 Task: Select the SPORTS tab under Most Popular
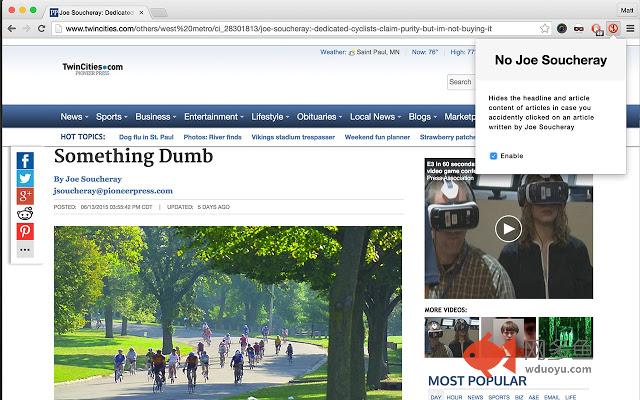coord(499,397)
